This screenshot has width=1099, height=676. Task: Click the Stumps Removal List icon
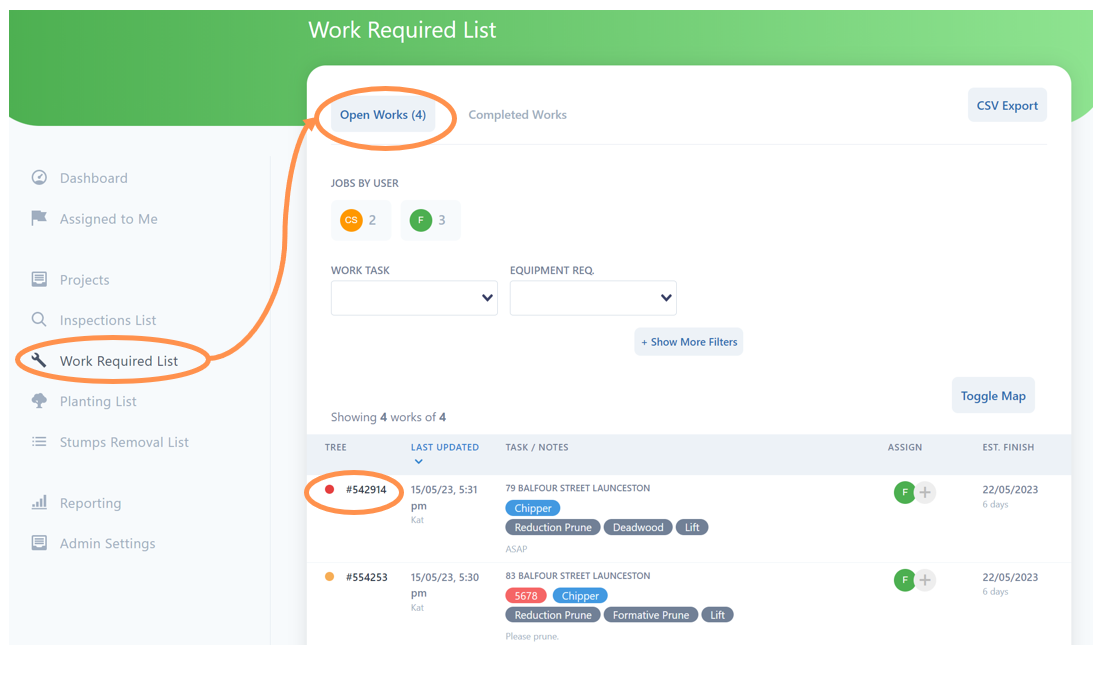point(39,441)
